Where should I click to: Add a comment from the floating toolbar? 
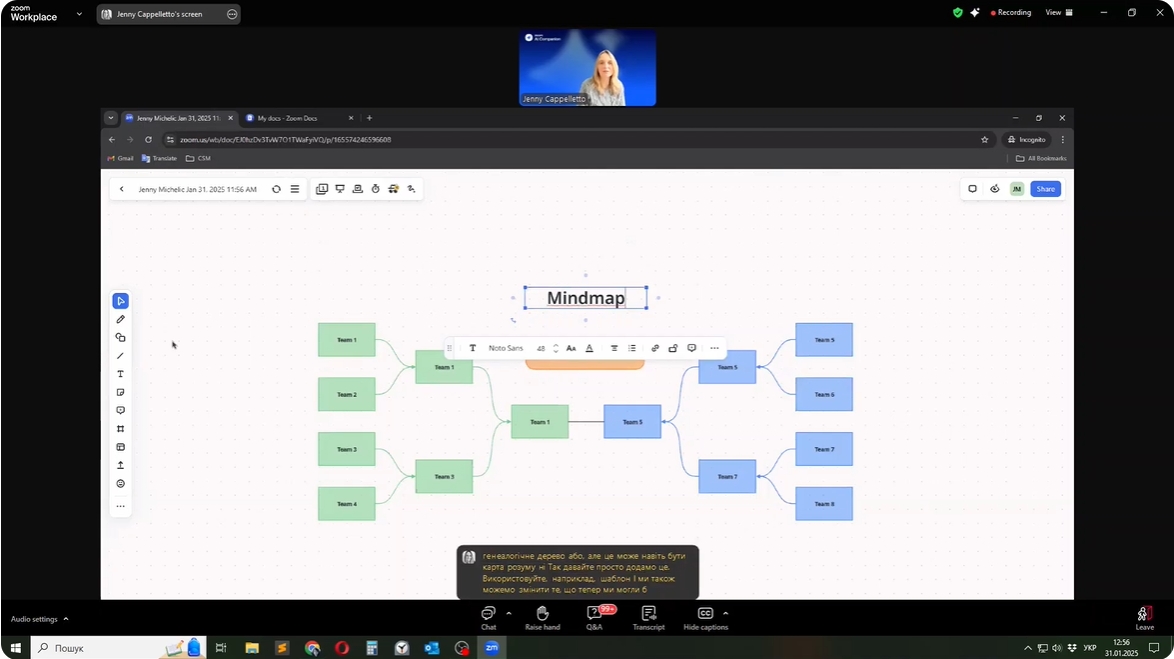pyautogui.click(x=692, y=348)
